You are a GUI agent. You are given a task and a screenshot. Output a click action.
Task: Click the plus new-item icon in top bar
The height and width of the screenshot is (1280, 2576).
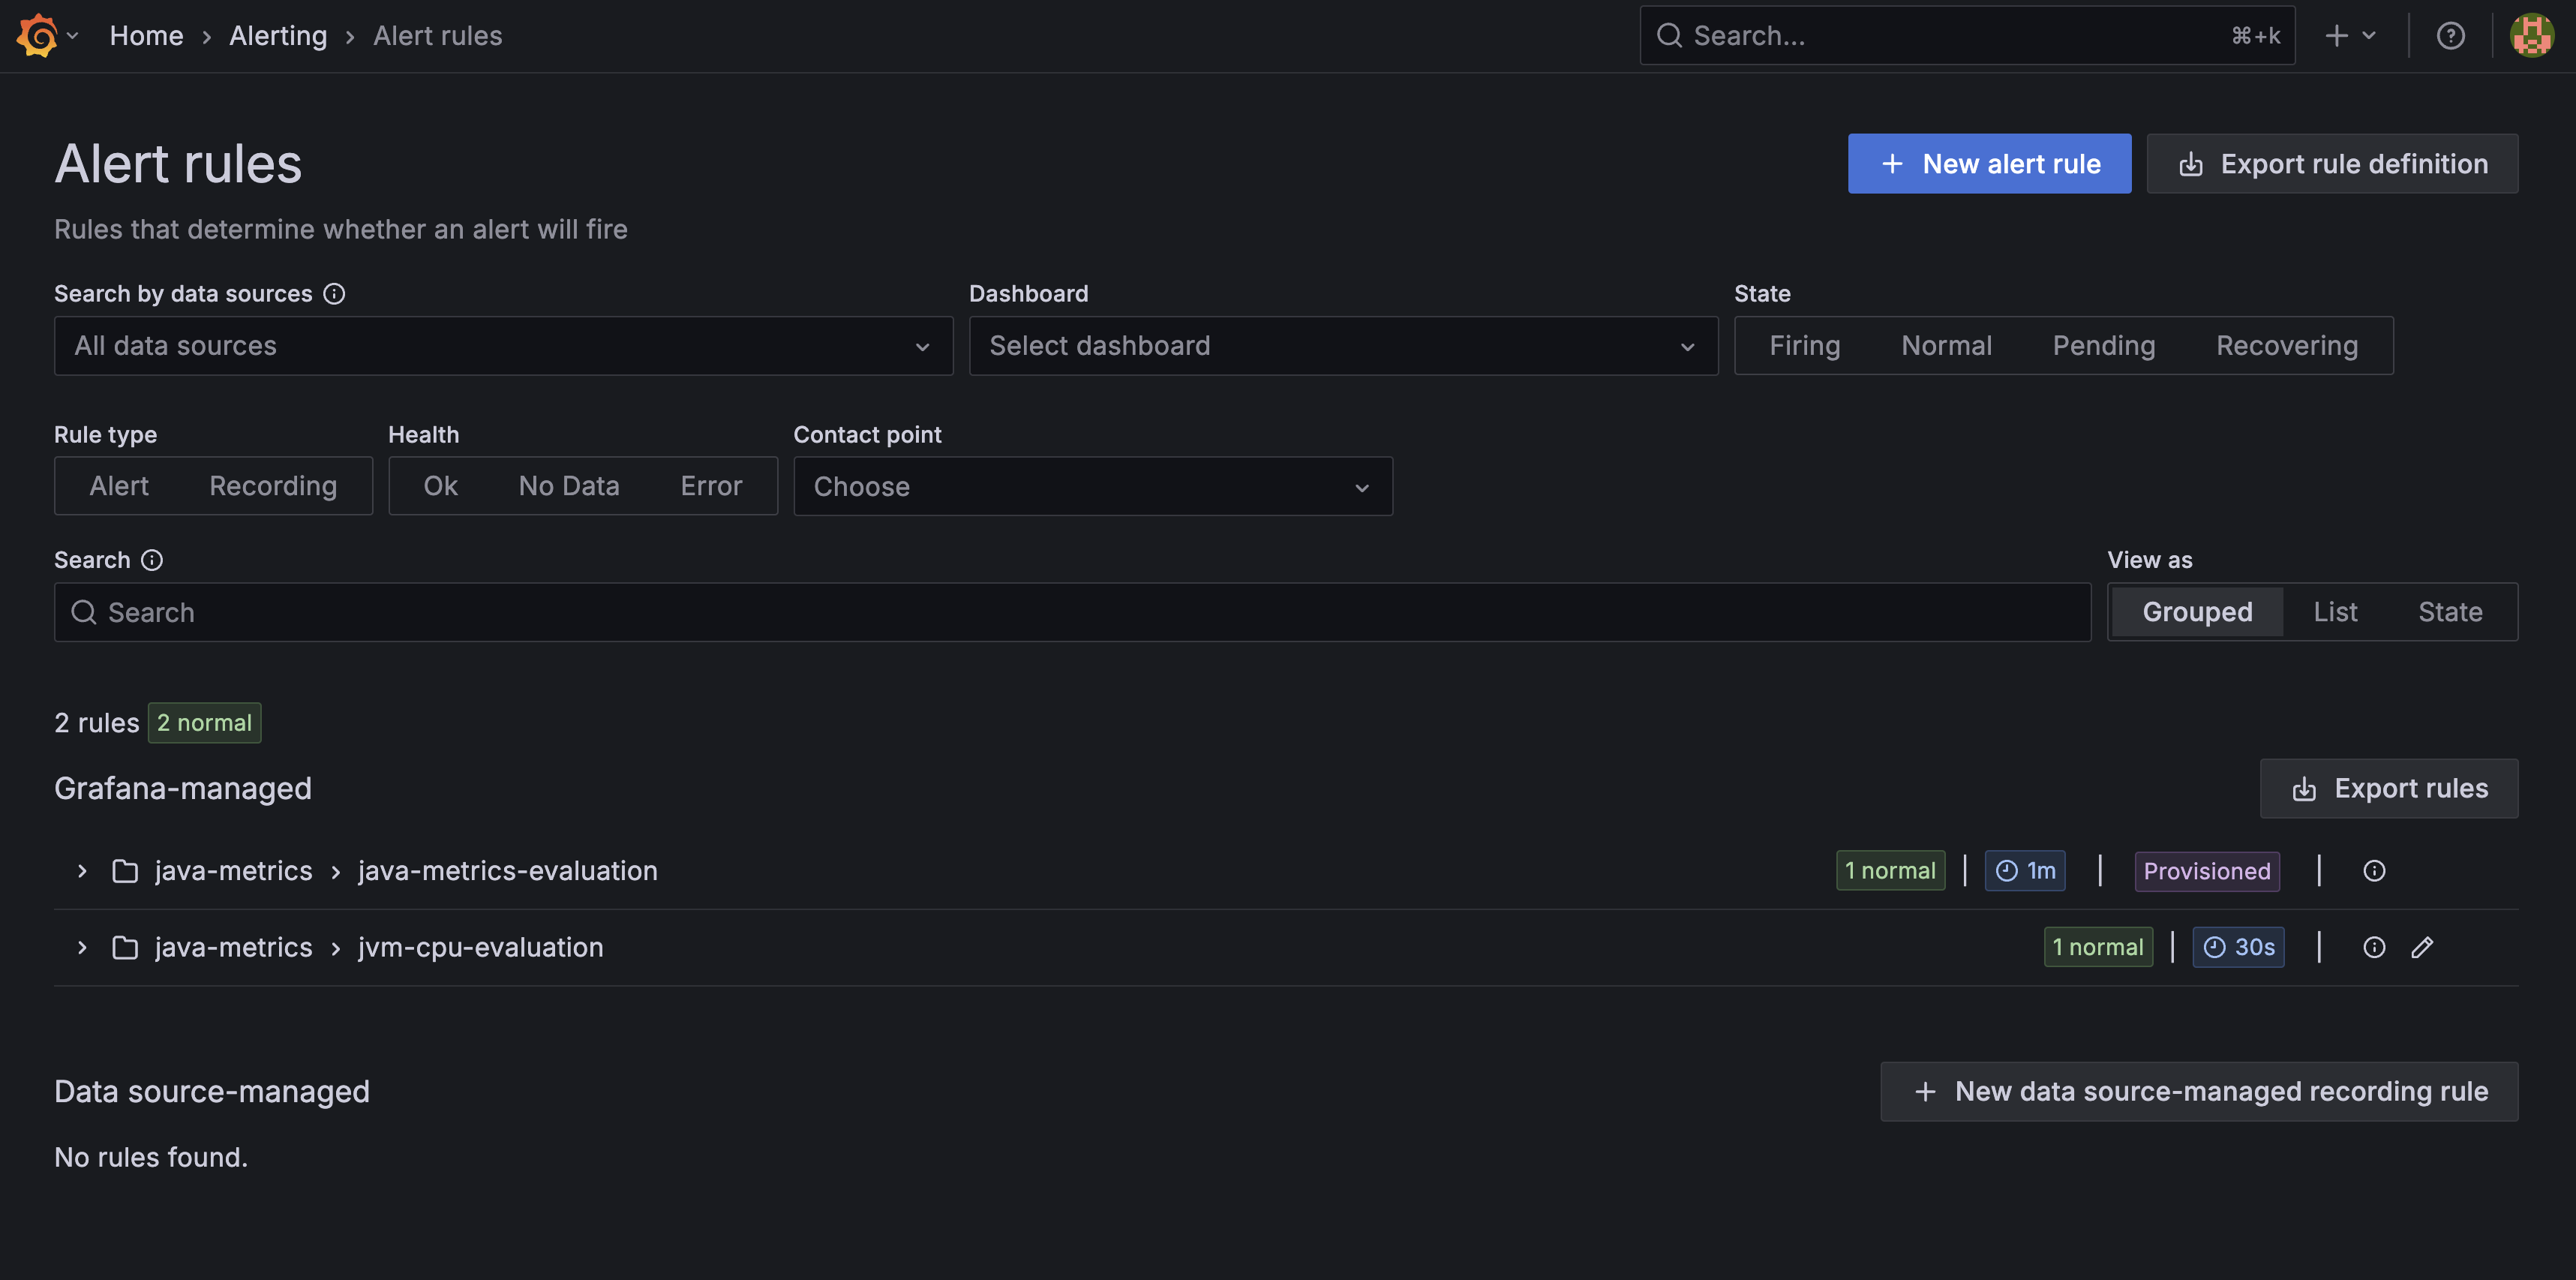click(2336, 36)
